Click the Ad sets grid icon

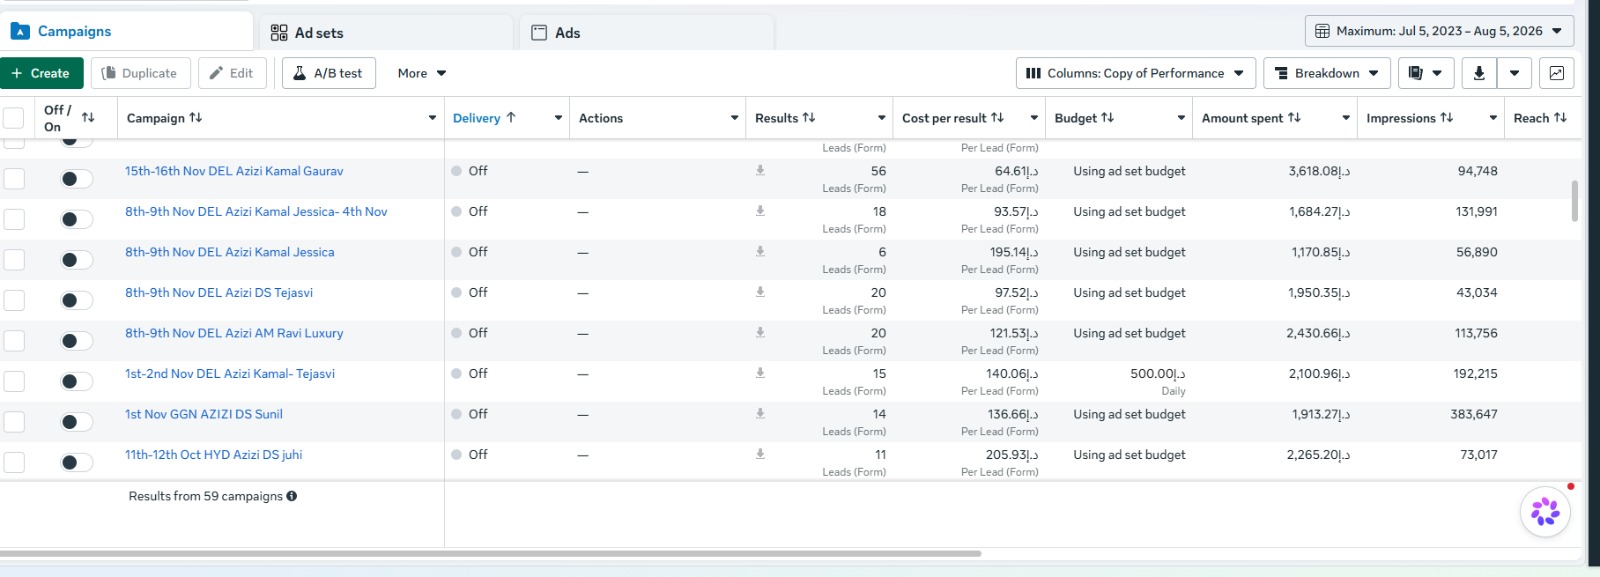279,33
